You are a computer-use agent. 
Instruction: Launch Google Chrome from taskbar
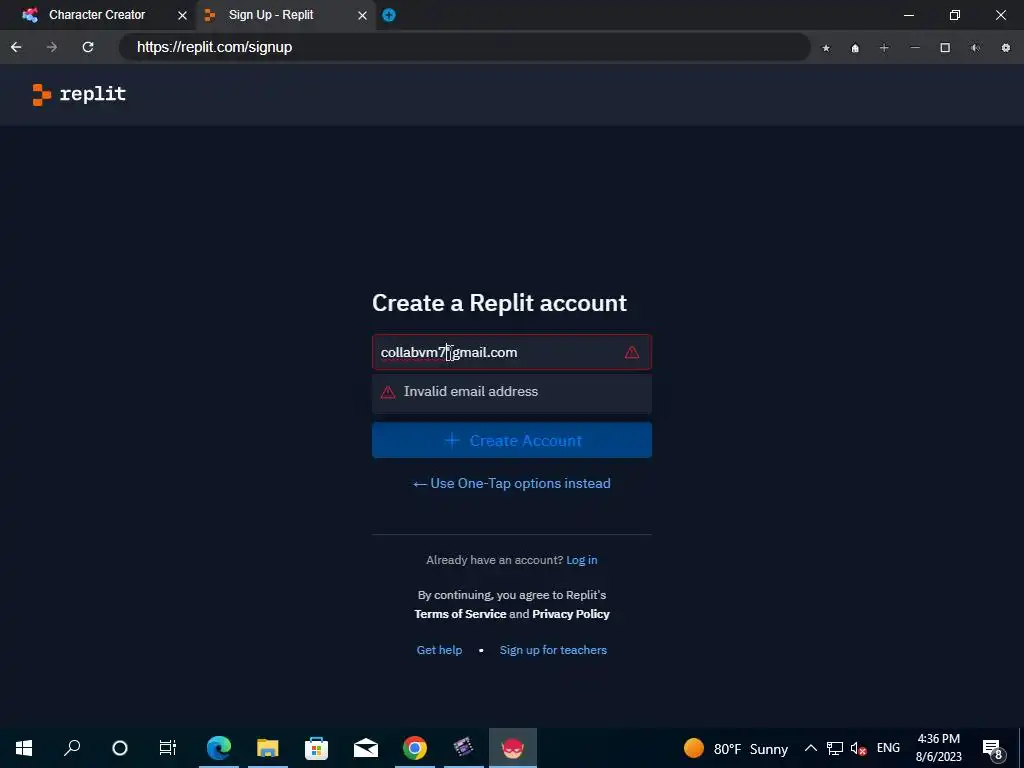[x=415, y=748]
